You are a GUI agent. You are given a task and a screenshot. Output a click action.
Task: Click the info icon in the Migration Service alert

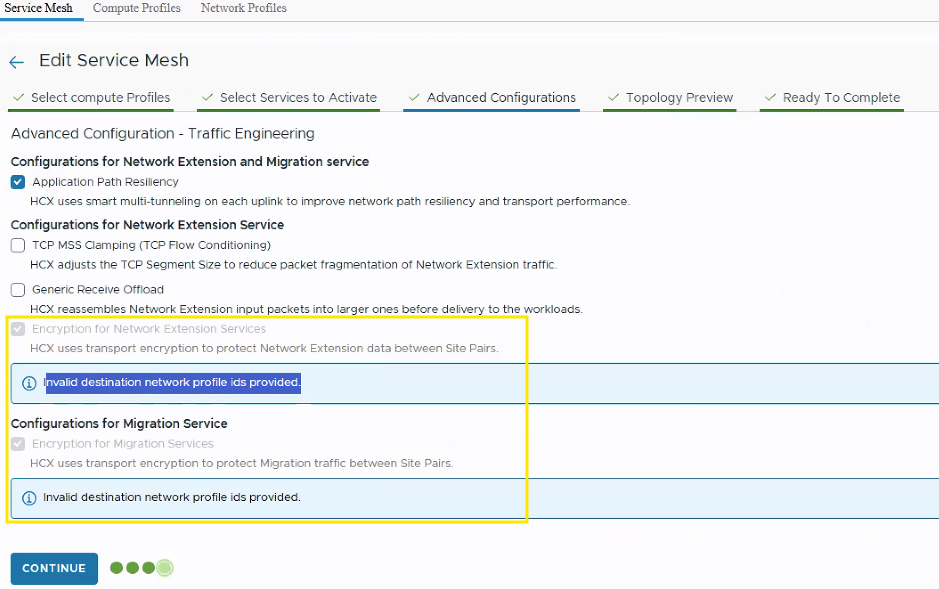point(29,498)
